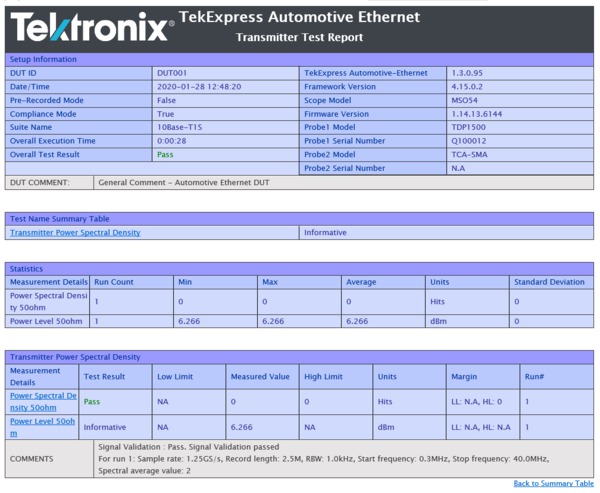This screenshot has height=493, width=600.
Task: Click the TekExpress Automotive Ethernet report title
Action: pyautogui.click(x=299, y=18)
